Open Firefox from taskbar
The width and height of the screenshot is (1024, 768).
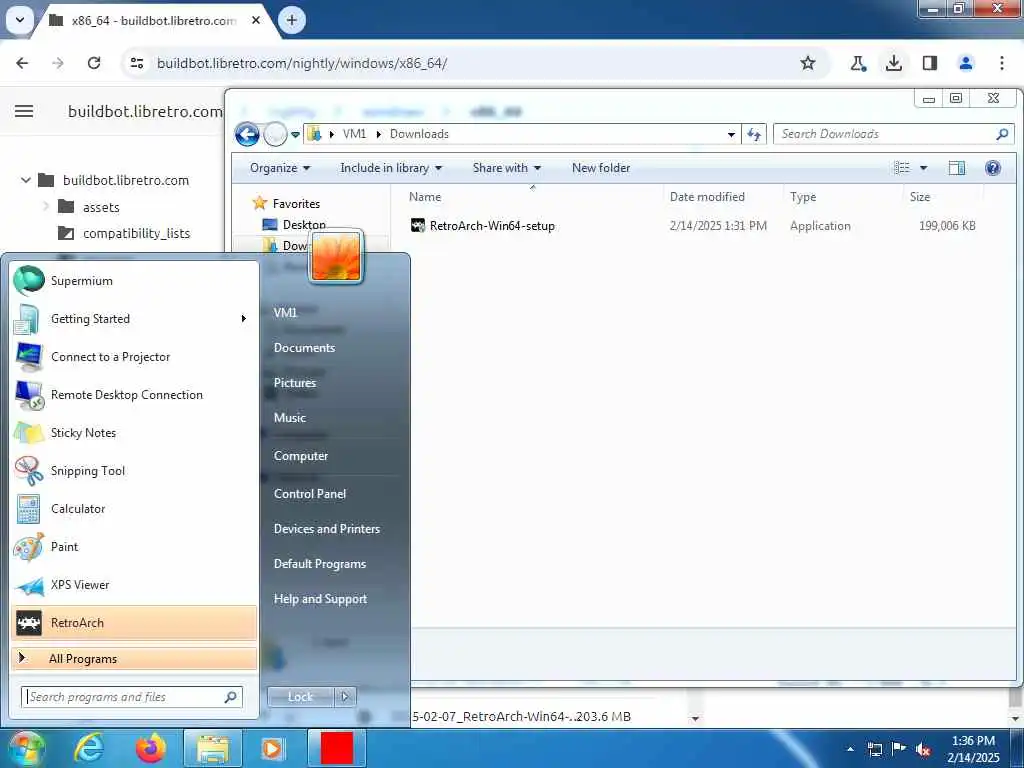click(x=151, y=749)
